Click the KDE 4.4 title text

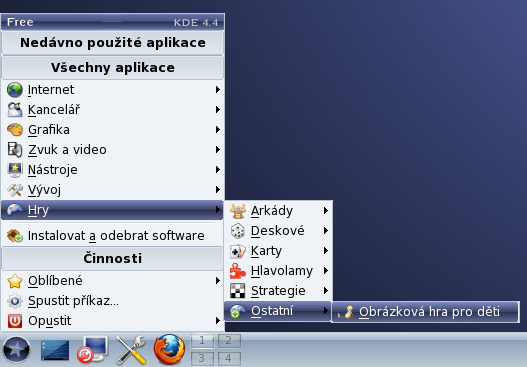[x=196, y=23]
